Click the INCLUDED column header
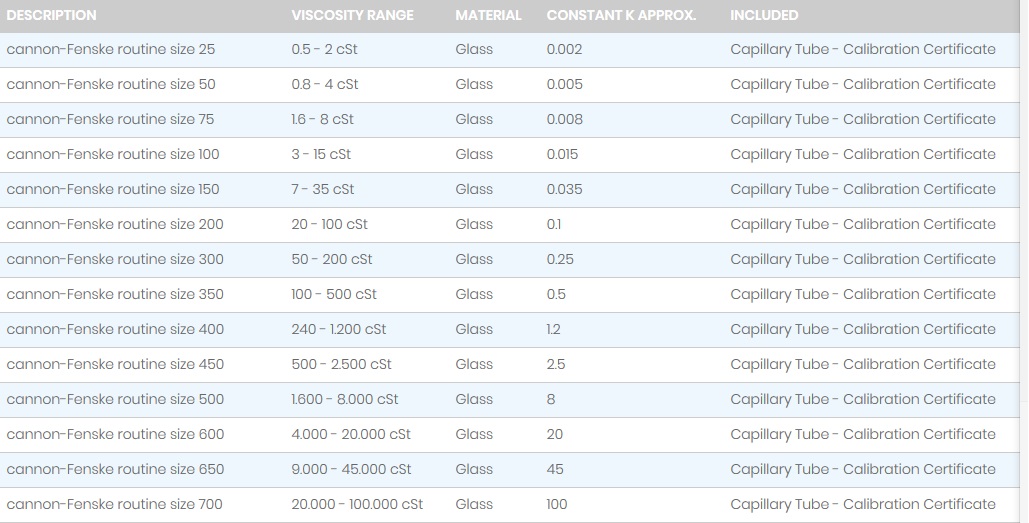 (x=764, y=16)
